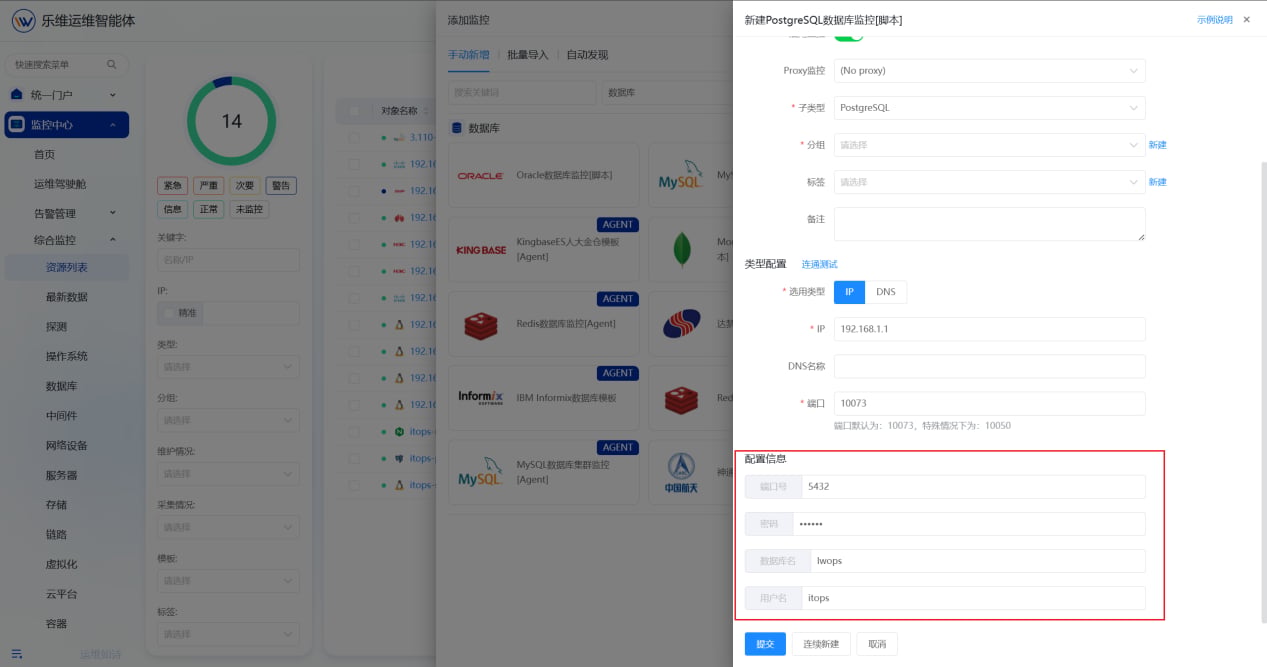
Task: Click the magnifier icon in sidebar menu search
Action: (x=113, y=65)
